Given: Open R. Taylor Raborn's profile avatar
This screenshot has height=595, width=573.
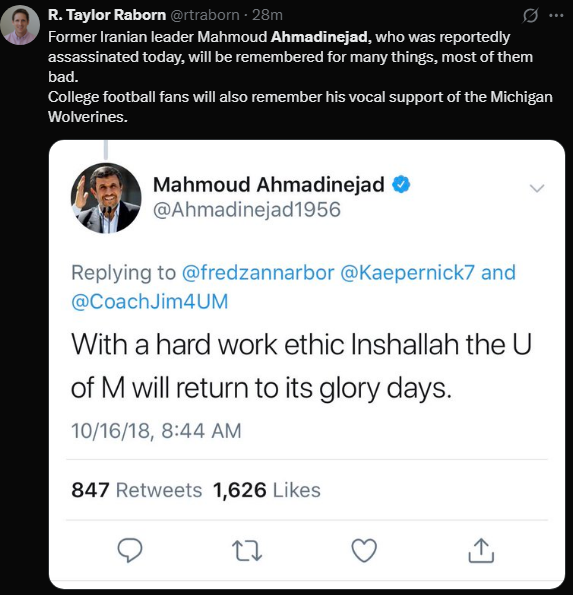Looking at the screenshot, I should pos(20,25).
